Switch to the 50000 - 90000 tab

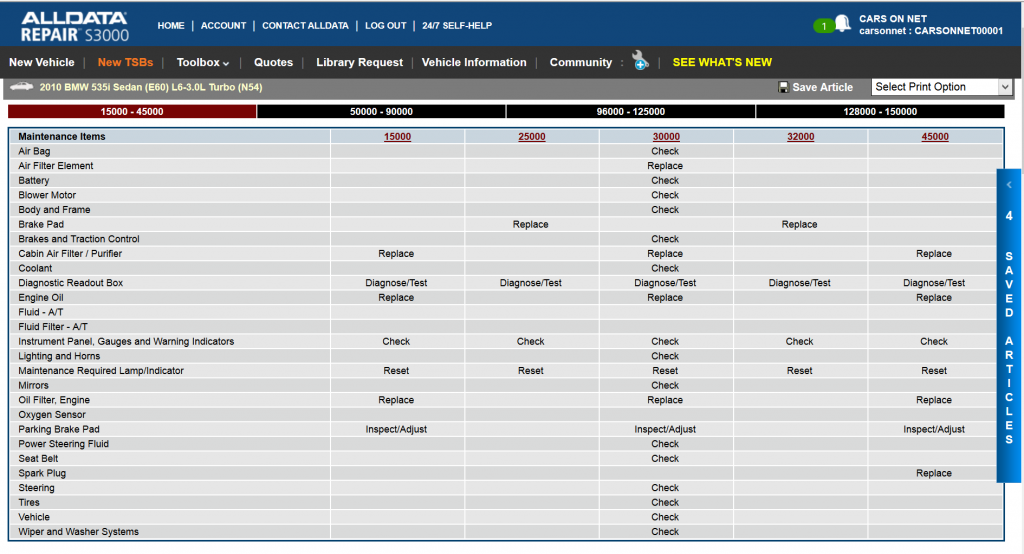(x=381, y=112)
